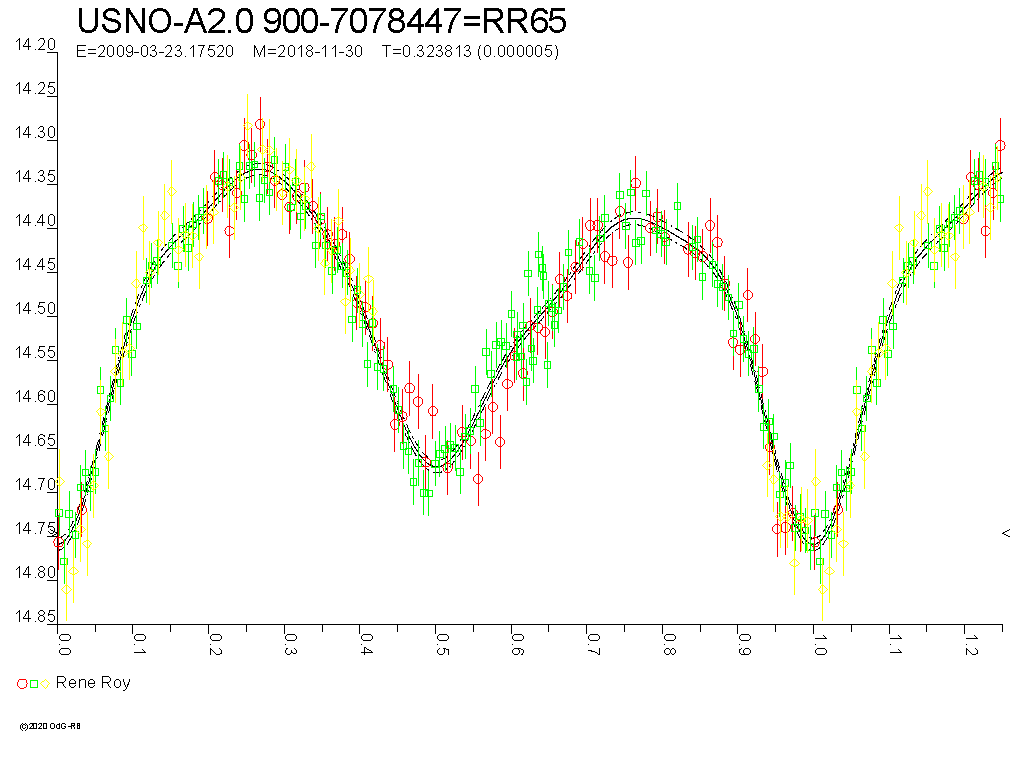Click the 0.6 phase axis label

tap(517, 644)
